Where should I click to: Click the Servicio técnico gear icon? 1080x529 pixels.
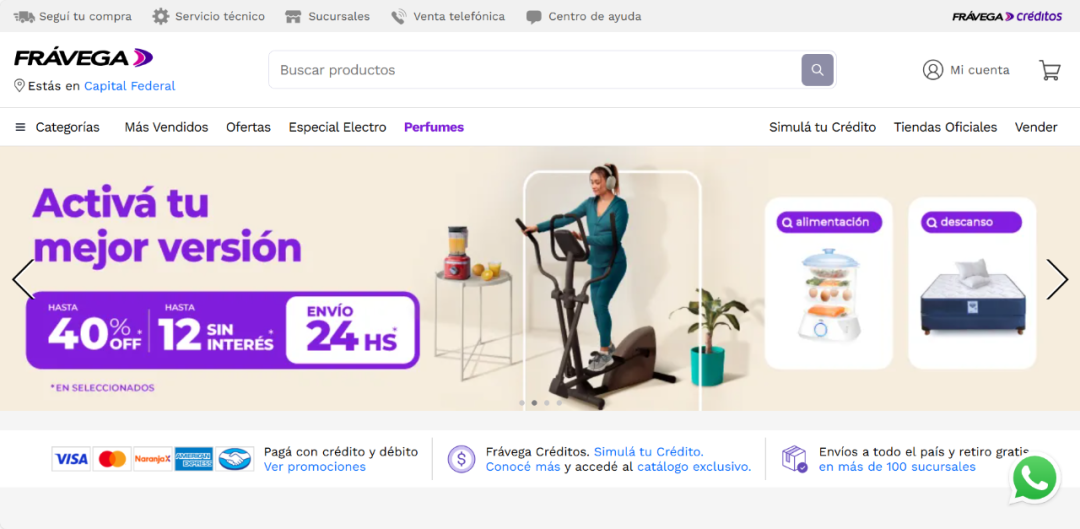coord(160,17)
